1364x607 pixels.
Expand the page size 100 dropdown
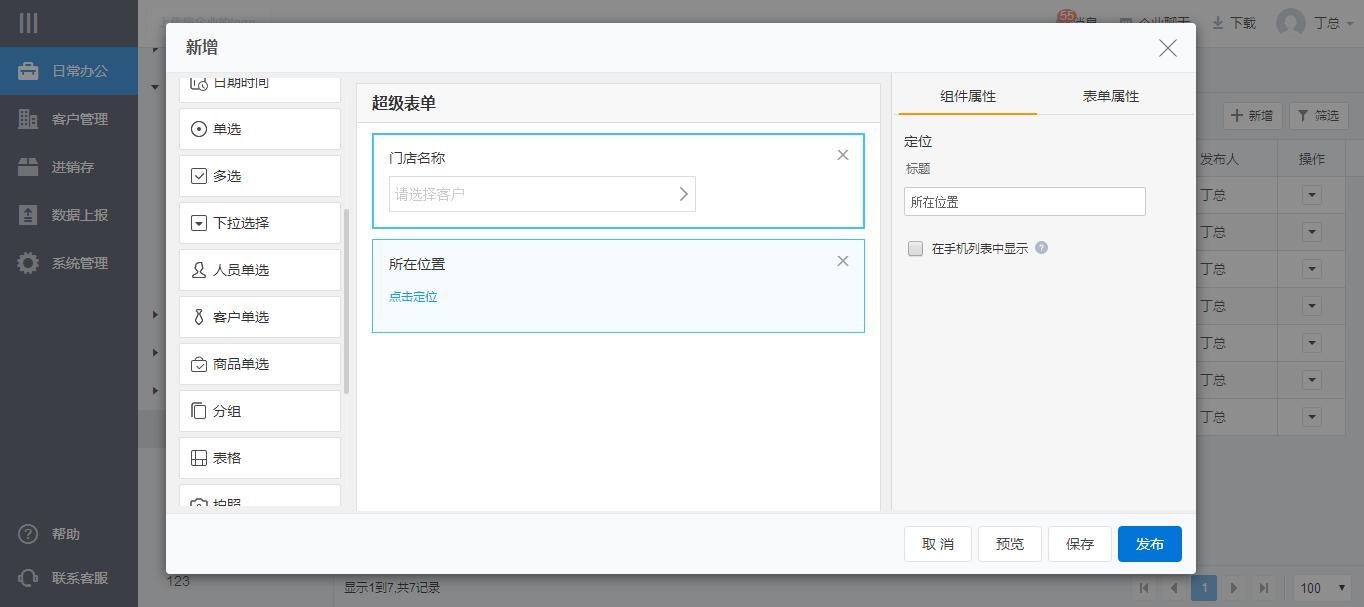tap(1322, 588)
